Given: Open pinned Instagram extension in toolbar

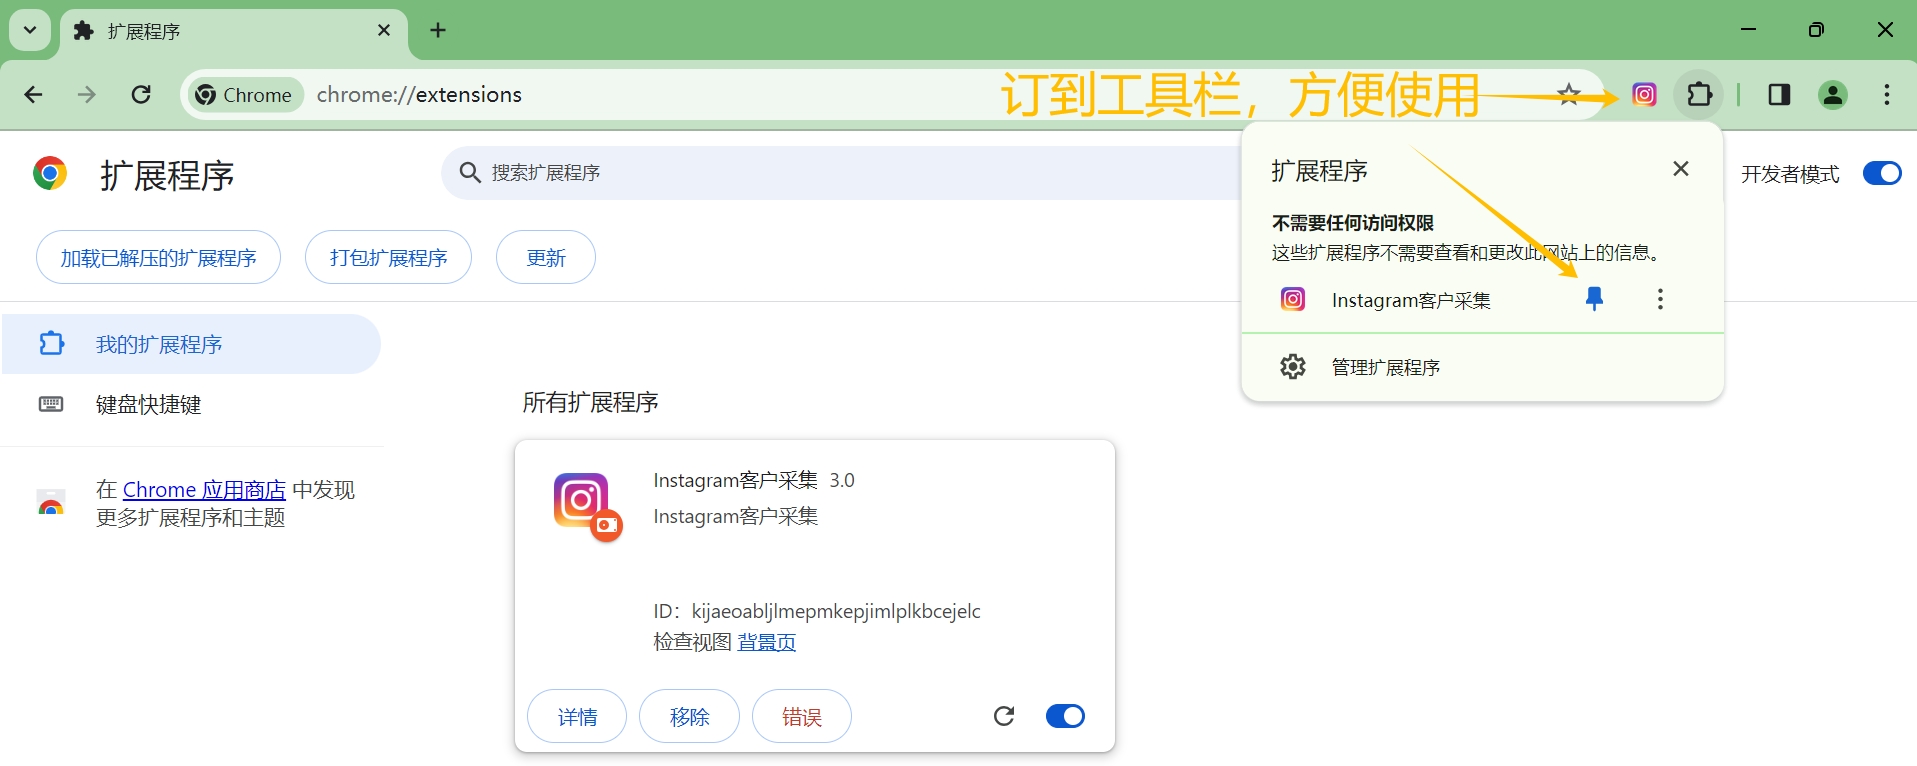Looking at the screenshot, I should point(1644,95).
